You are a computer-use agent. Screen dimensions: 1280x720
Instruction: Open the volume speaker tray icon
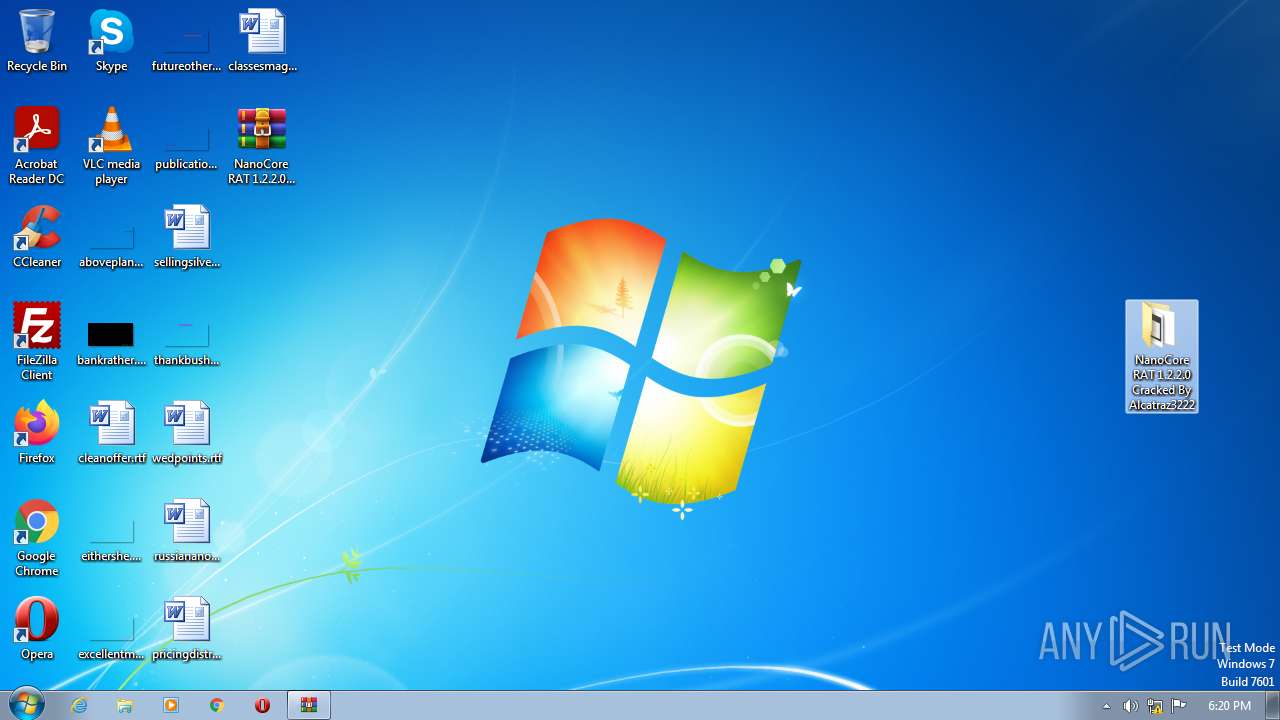coord(1130,706)
